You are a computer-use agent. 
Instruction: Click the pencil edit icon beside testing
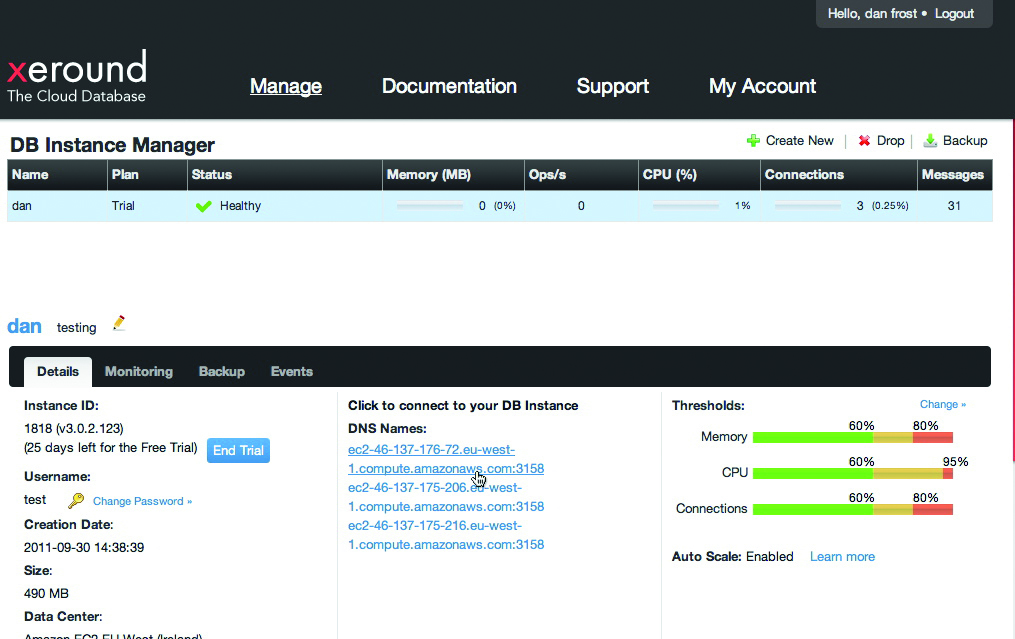pos(118,323)
